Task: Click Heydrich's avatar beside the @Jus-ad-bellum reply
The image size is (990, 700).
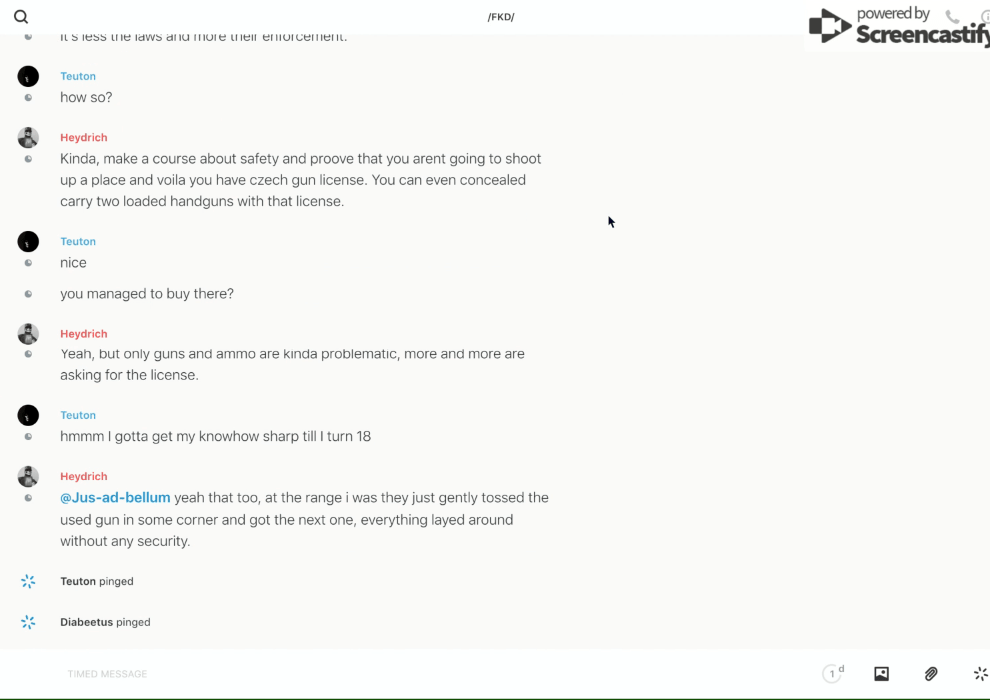Action: pos(28,477)
